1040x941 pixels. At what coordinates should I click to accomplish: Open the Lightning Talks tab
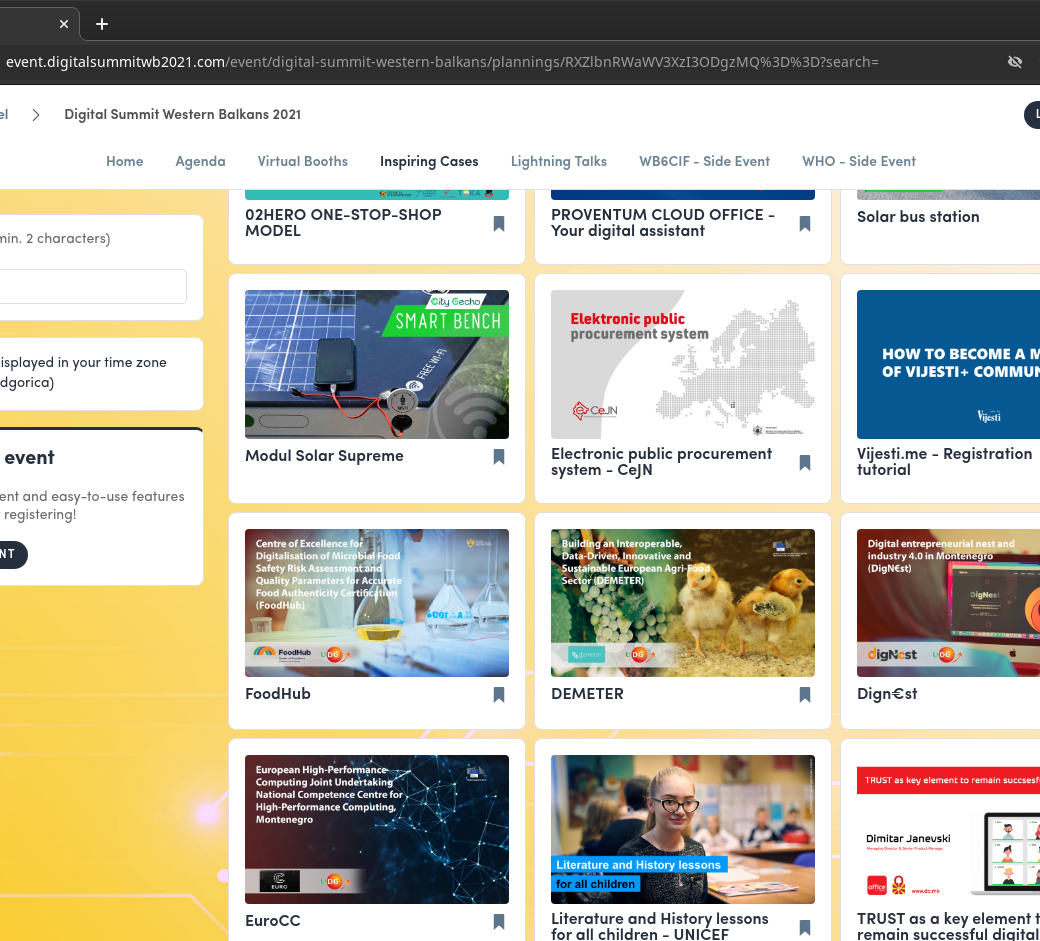click(x=558, y=161)
